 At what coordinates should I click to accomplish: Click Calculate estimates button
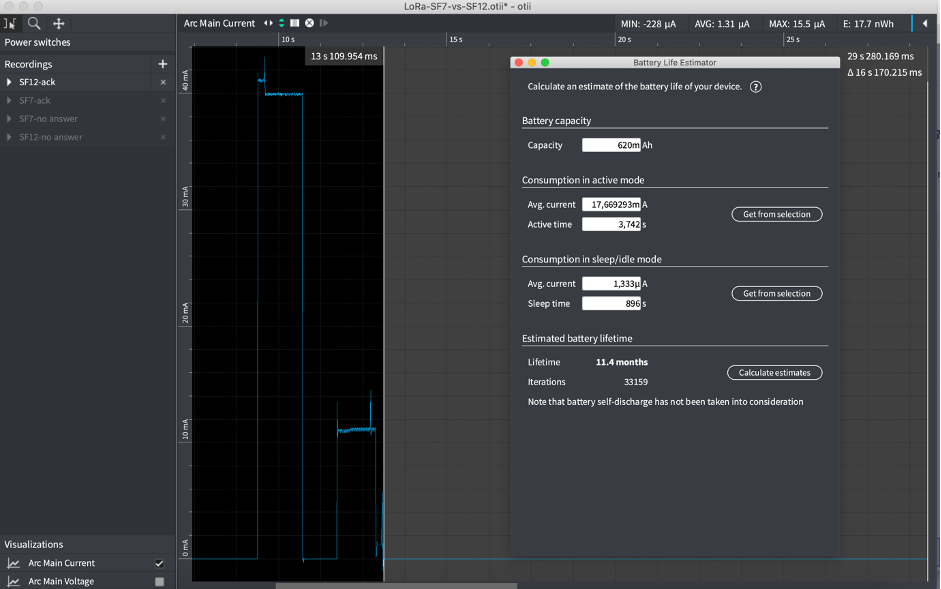774,373
